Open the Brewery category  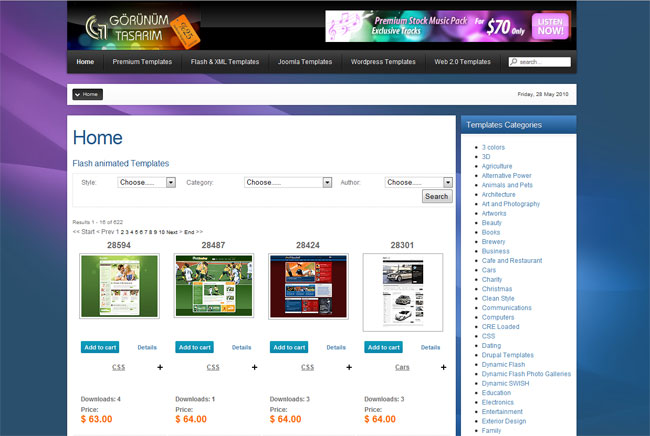[x=493, y=242]
